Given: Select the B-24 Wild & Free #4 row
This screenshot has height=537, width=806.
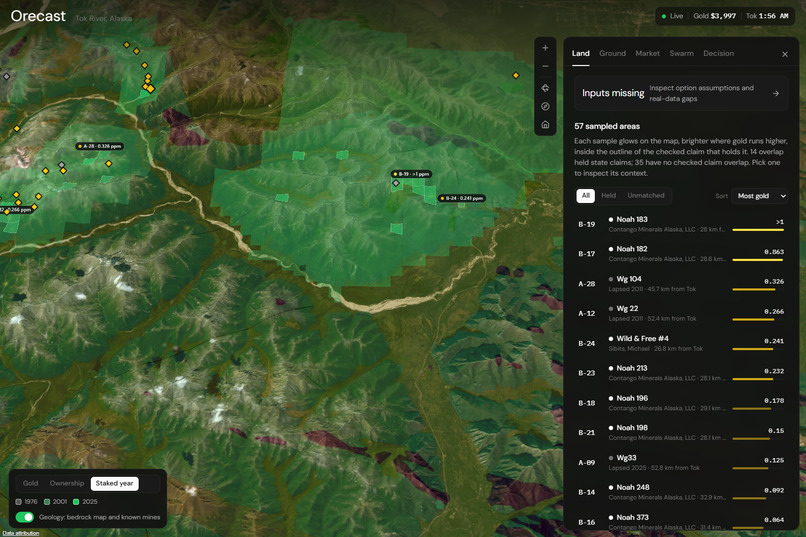Looking at the screenshot, I should pyautogui.click(x=681, y=343).
